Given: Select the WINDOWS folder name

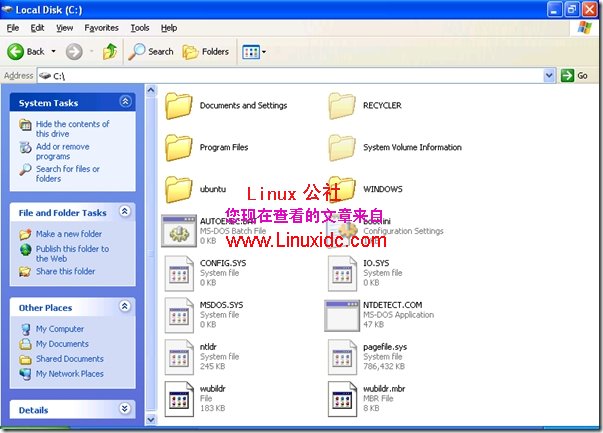Looking at the screenshot, I should pyautogui.click(x=383, y=189).
